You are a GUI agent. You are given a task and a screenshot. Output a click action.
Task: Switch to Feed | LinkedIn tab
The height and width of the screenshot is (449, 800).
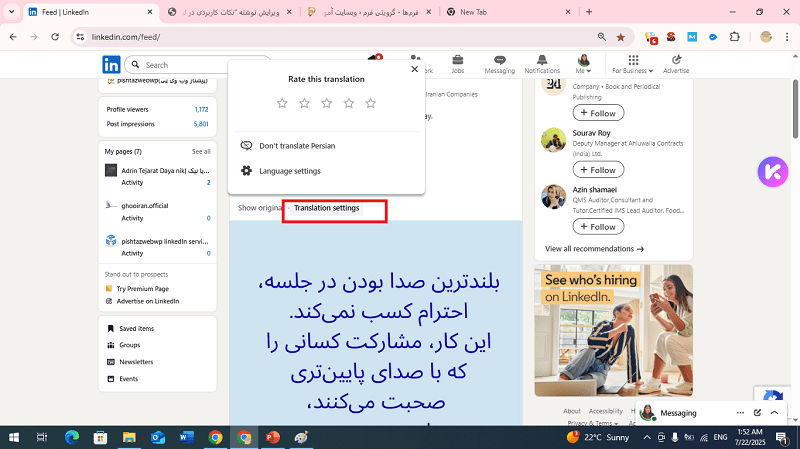(91, 12)
